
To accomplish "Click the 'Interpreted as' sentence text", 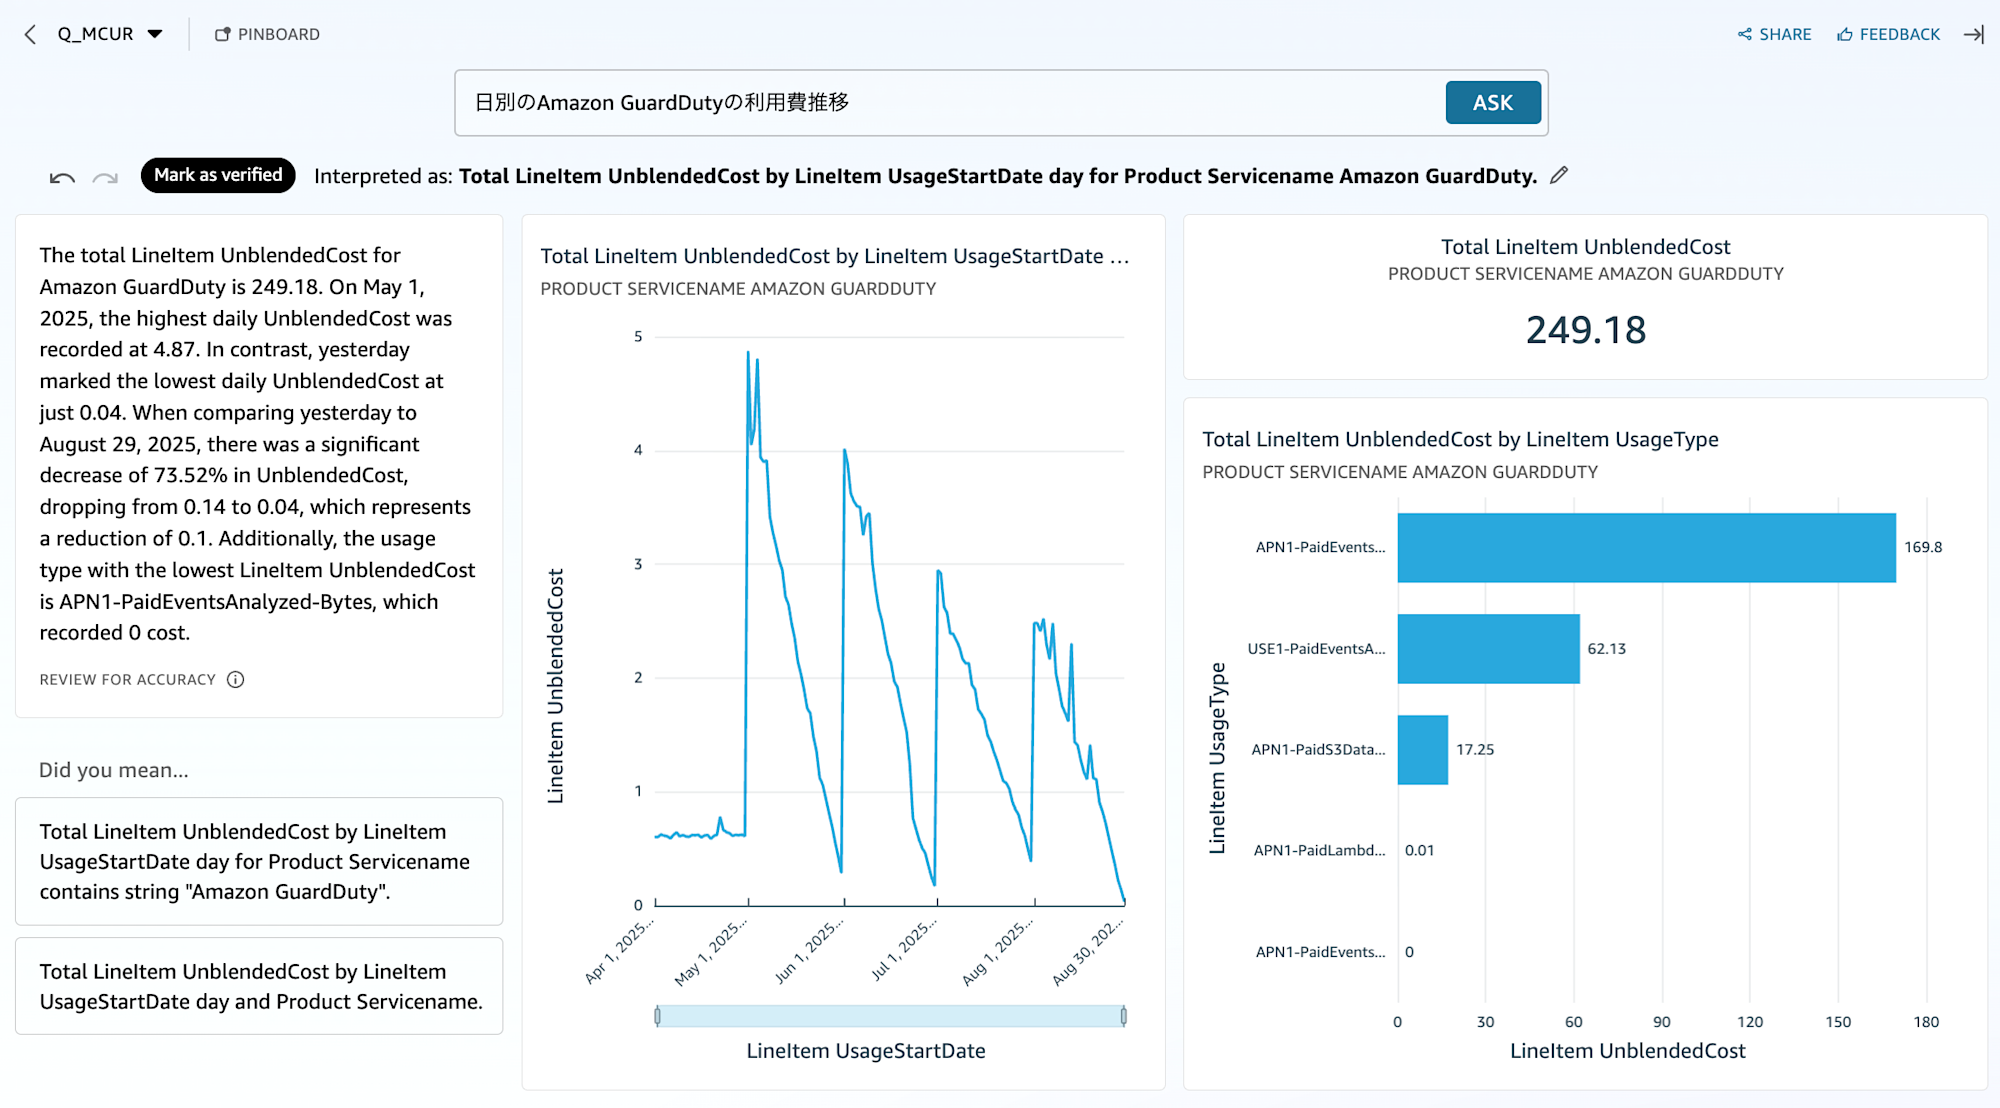I will (925, 176).
